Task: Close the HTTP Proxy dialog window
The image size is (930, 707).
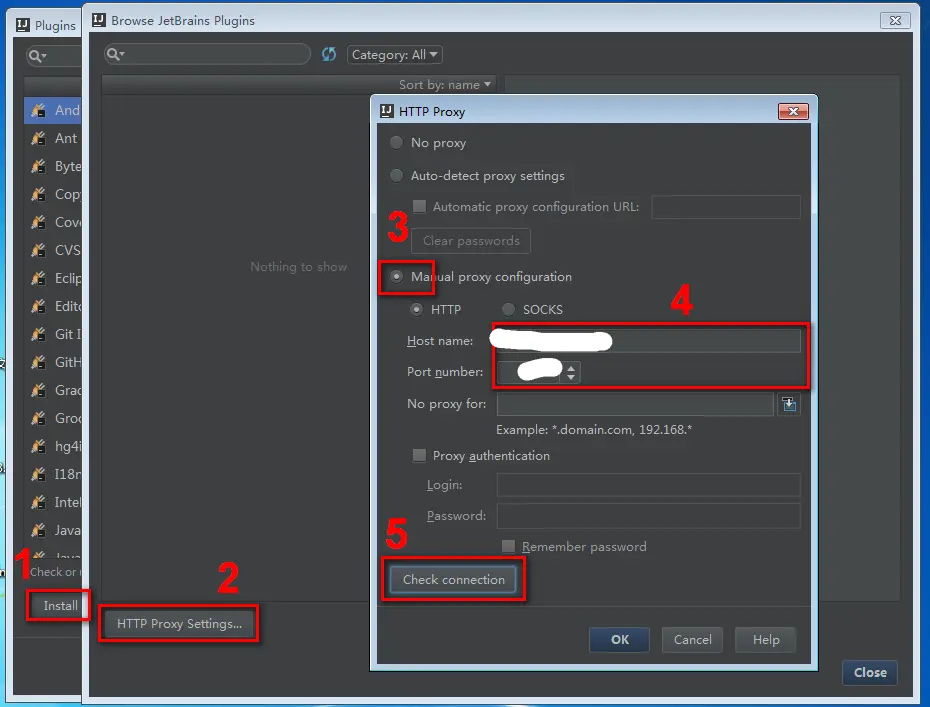Action: [793, 112]
